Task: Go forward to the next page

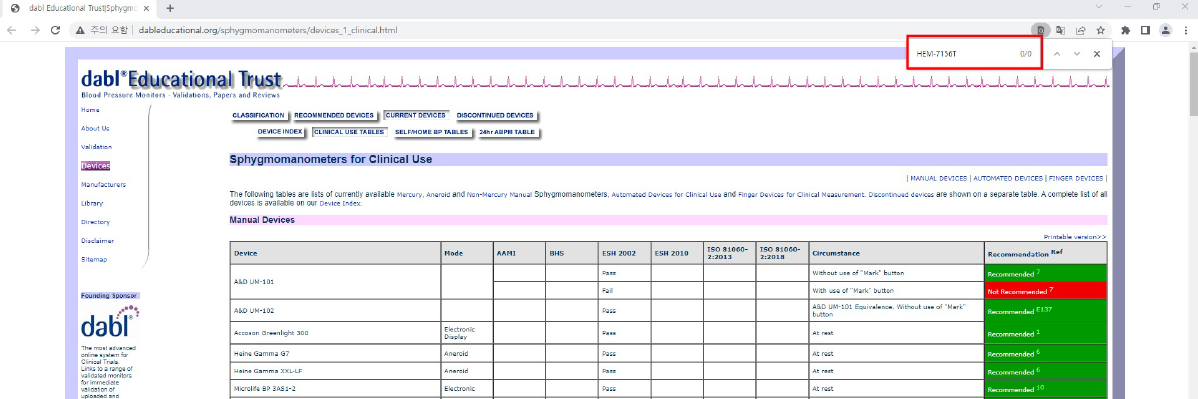Action: pos(34,31)
